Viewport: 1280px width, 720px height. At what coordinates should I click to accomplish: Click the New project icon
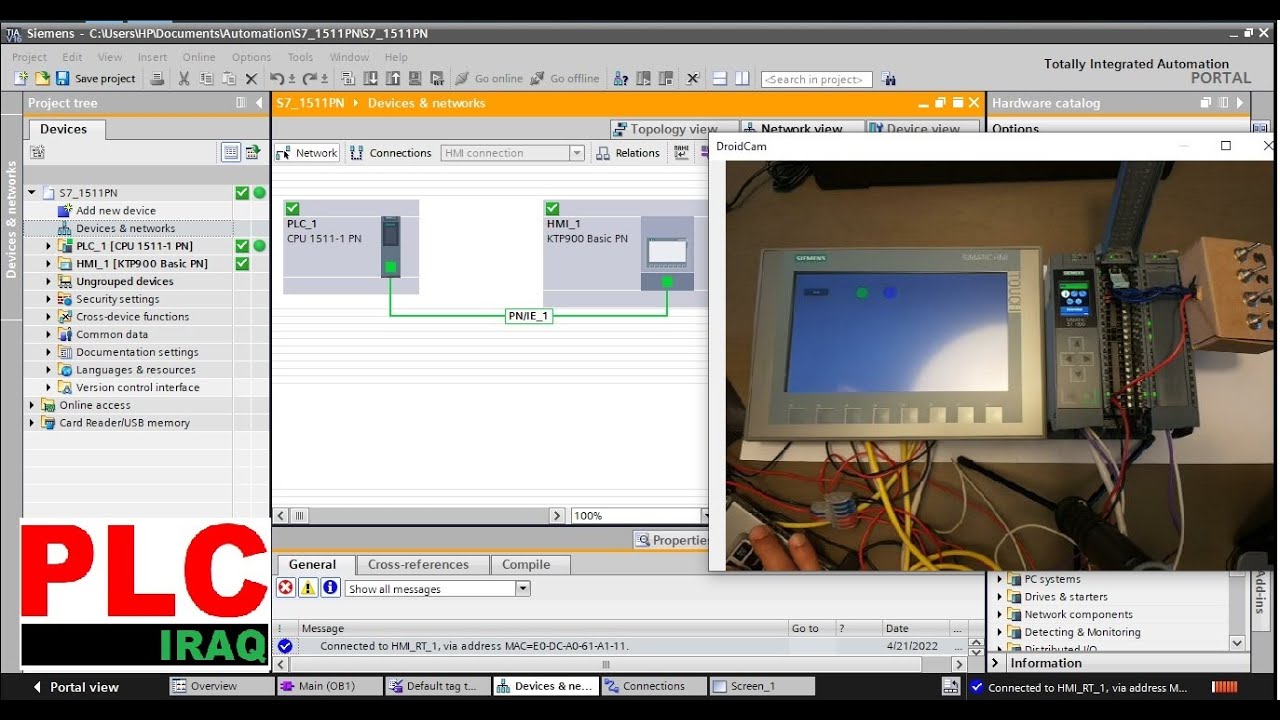point(20,78)
